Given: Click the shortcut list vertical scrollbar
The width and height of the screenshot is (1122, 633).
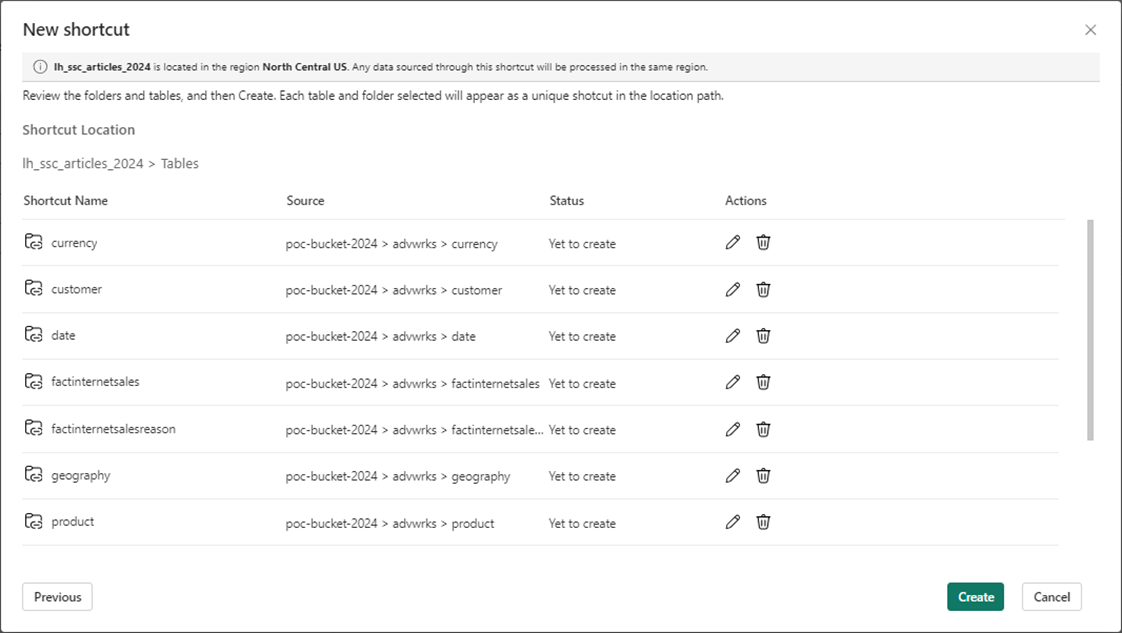Looking at the screenshot, I should coord(1090,330).
